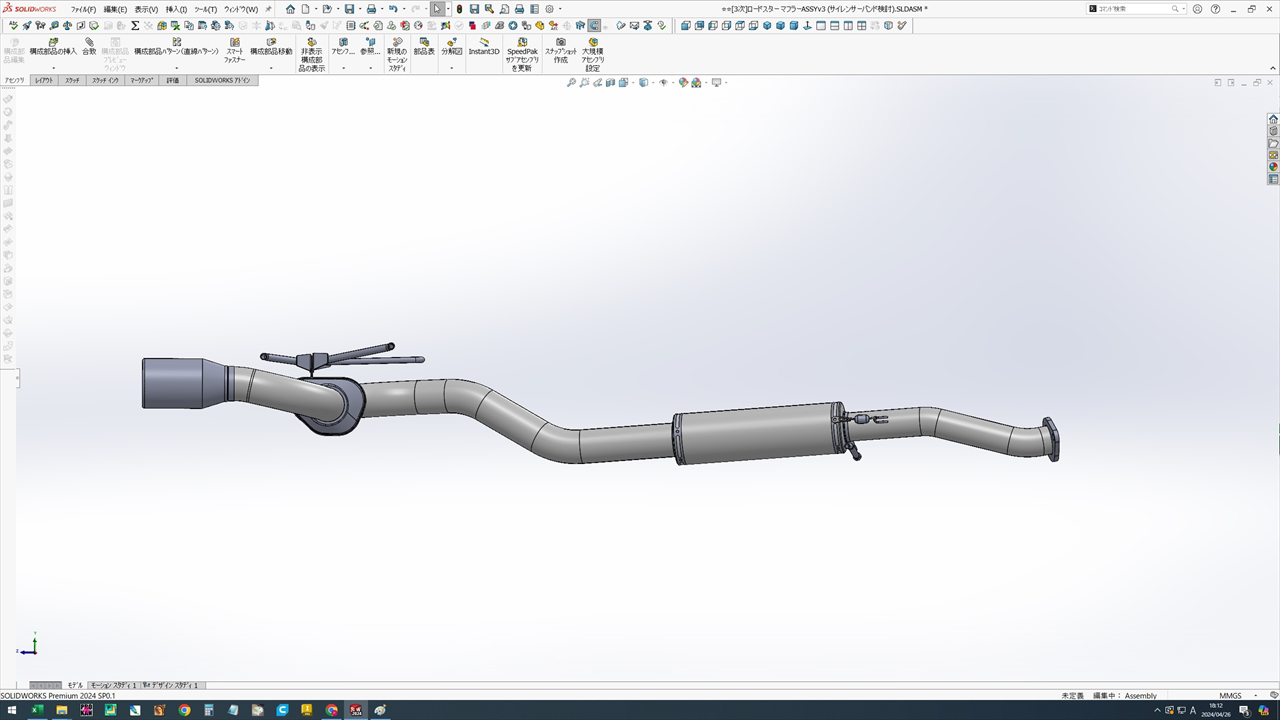Open the Save dropdown arrow

[x=360, y=9]
